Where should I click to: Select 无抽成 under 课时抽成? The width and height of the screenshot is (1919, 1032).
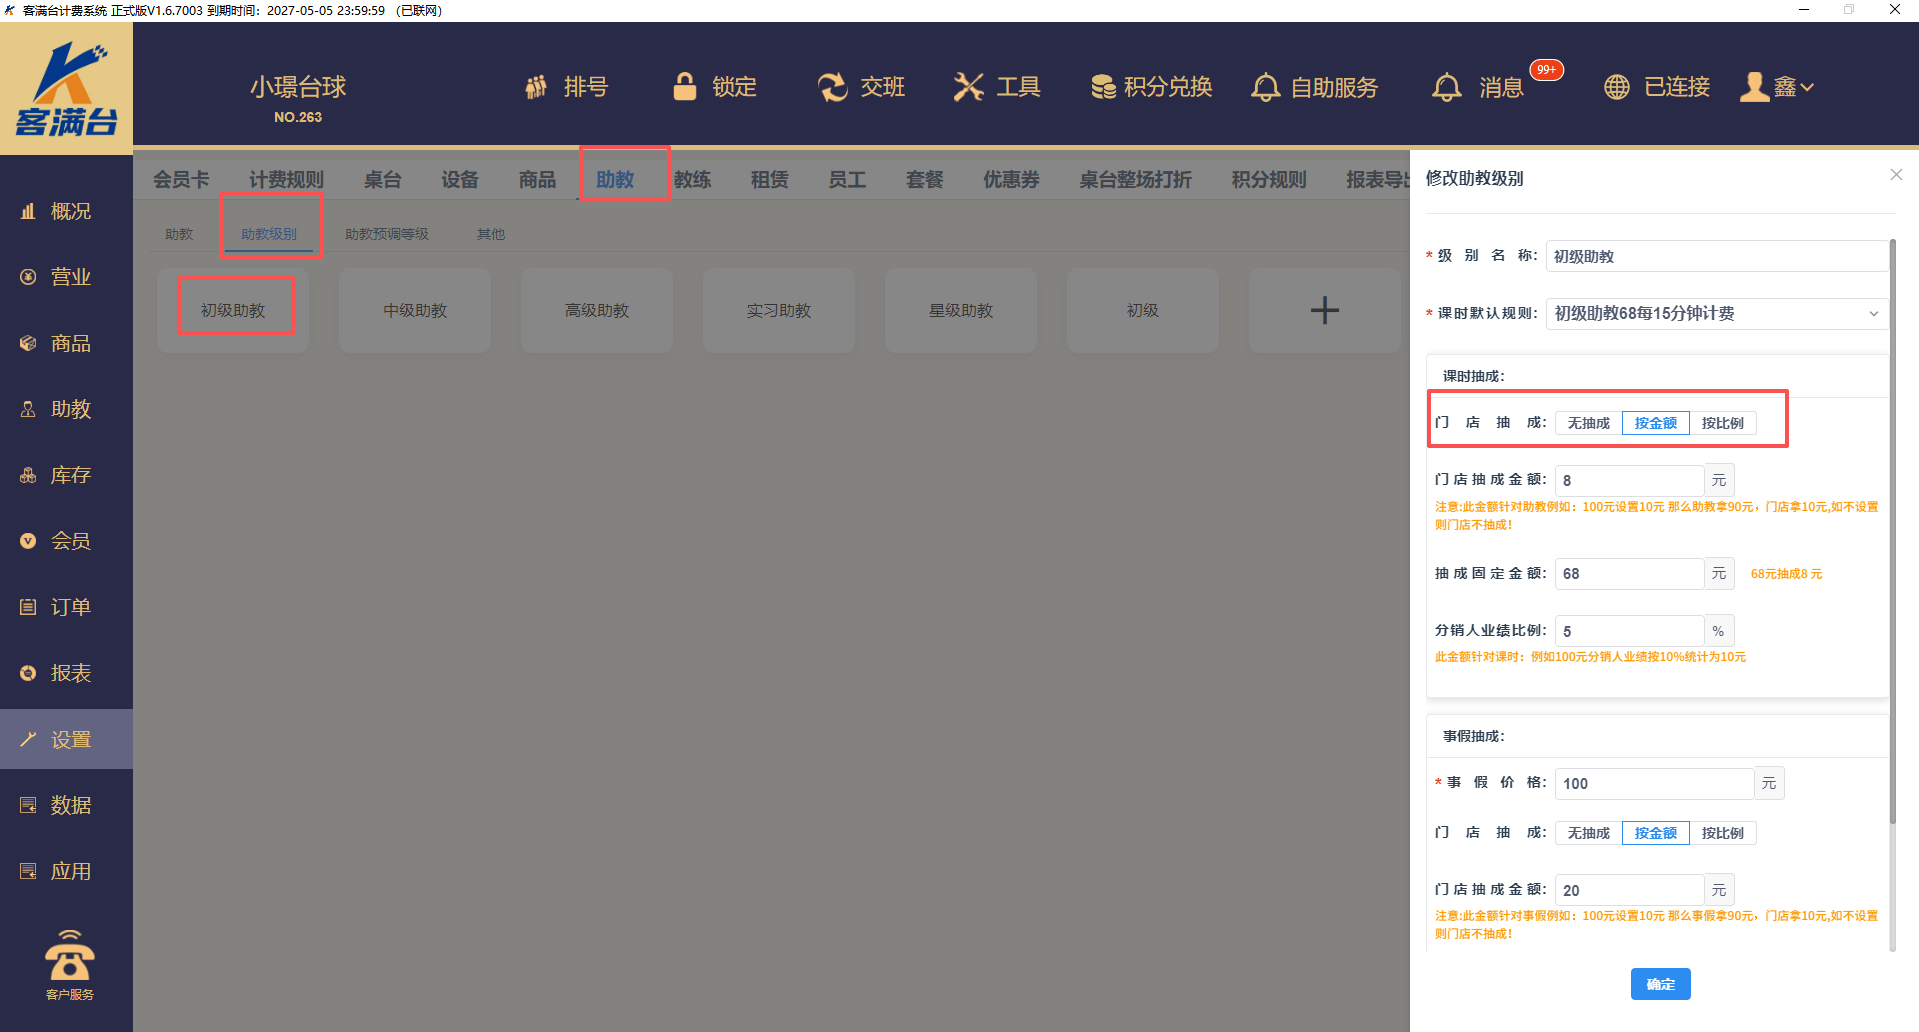1588,423
